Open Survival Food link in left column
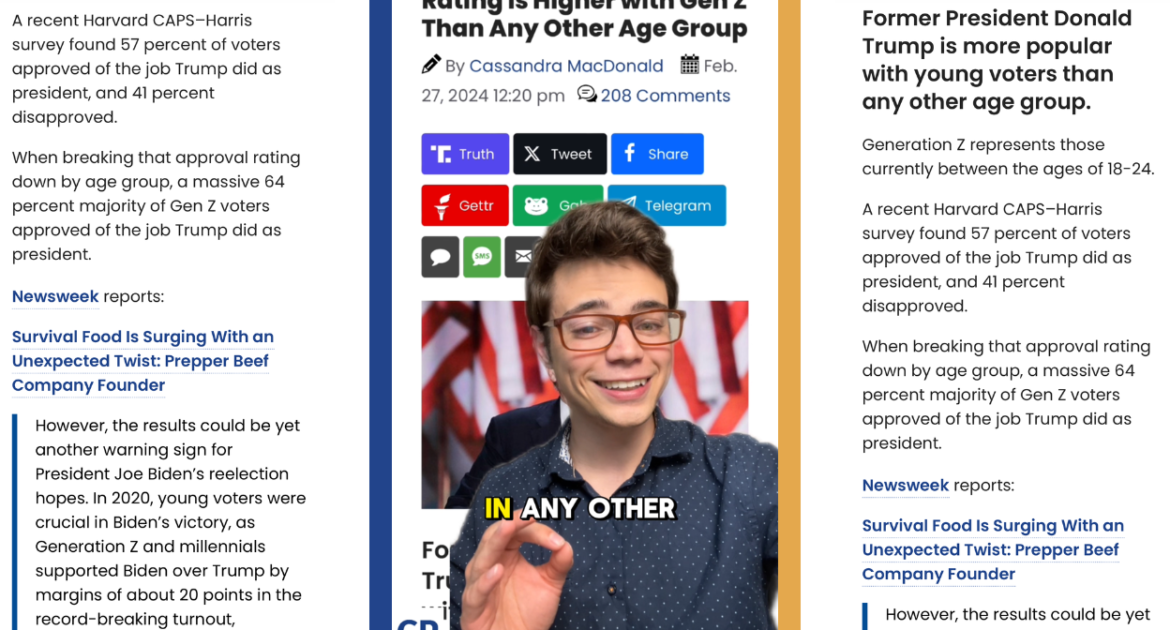Image resolution: width=1170 pixels, height=630 pixels. tap(143, 361)
